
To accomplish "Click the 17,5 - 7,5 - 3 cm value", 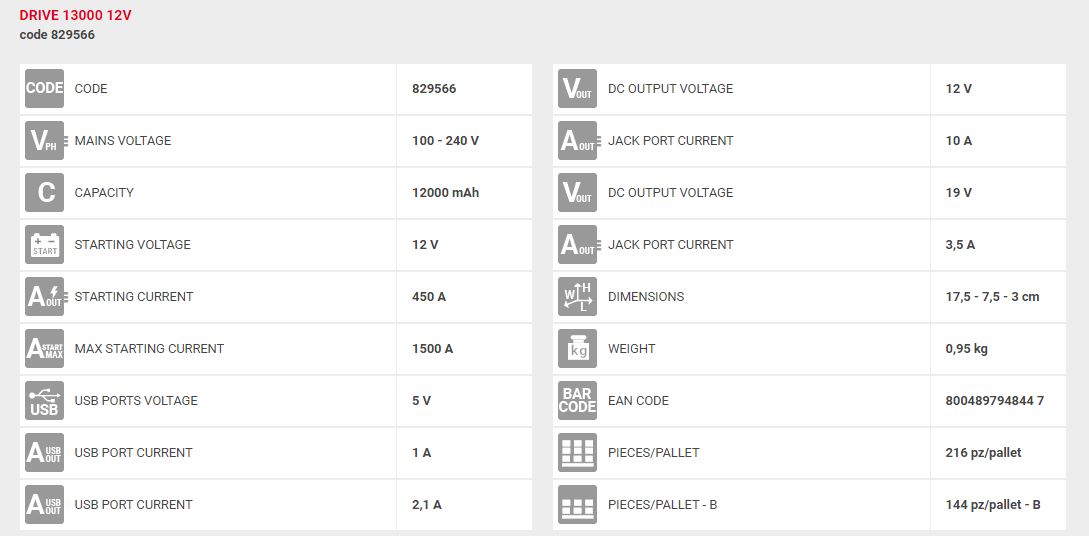I will point(992,297).
